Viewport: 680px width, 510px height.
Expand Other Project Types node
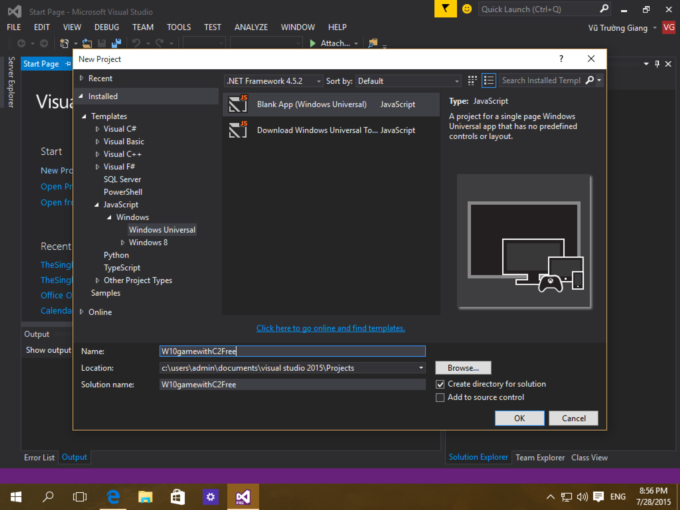click(x=97, y=280)
